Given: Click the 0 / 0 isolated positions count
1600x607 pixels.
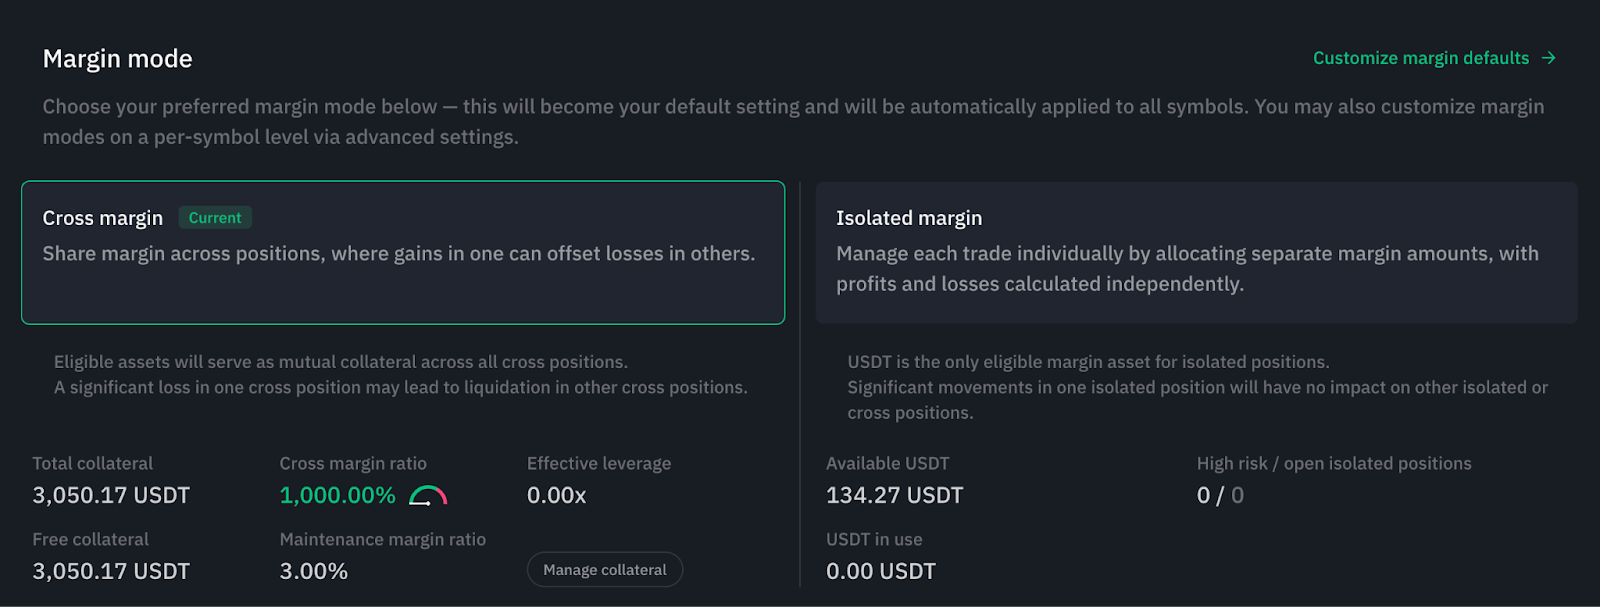Looking at the screenshot, I should (x=1220, y=495).
